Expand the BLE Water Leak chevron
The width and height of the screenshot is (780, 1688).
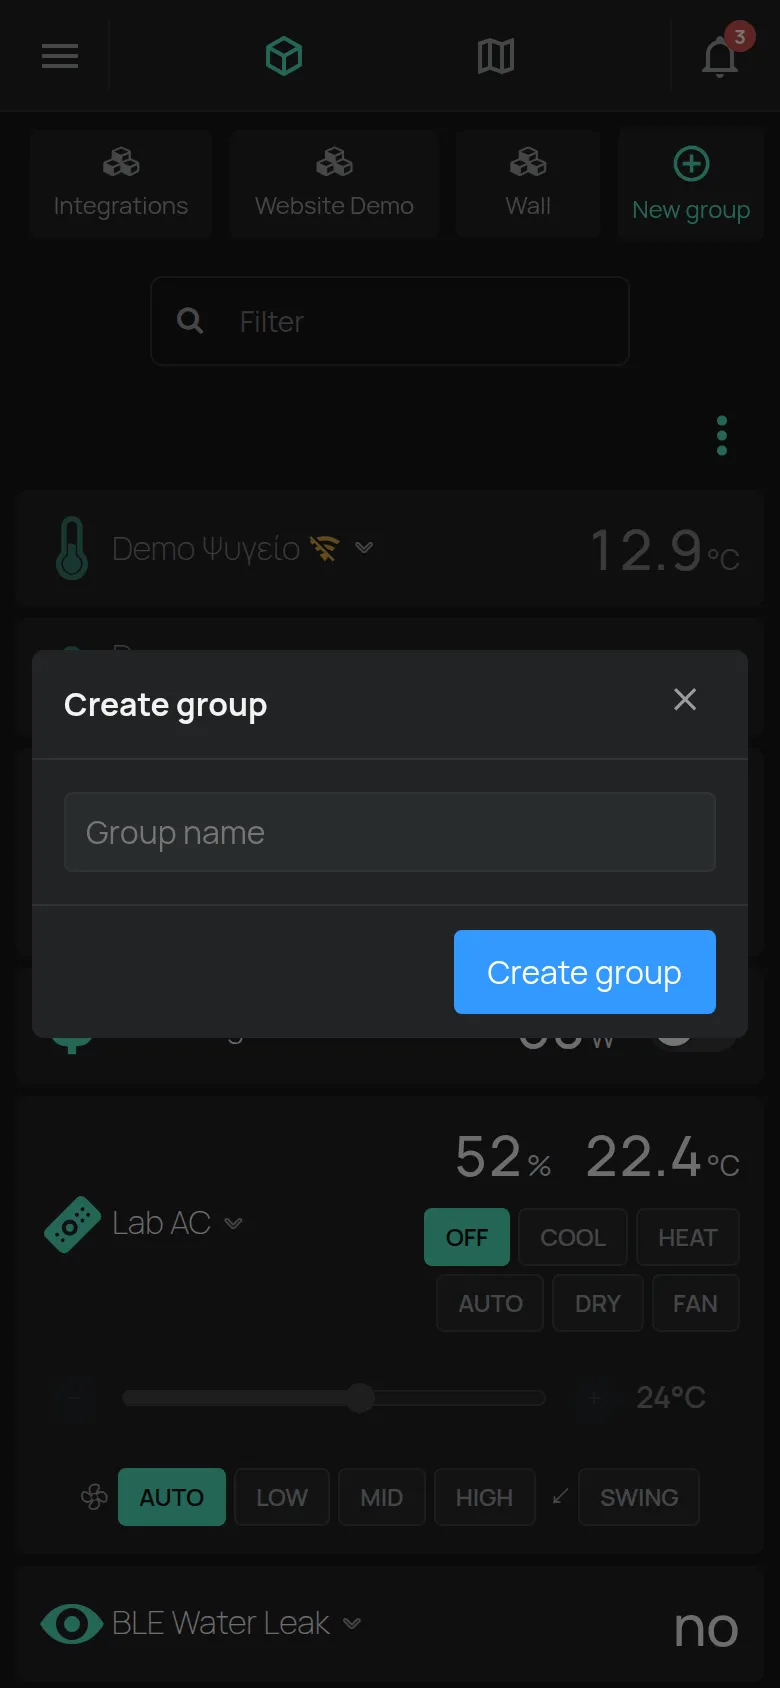pos(352,1623)
